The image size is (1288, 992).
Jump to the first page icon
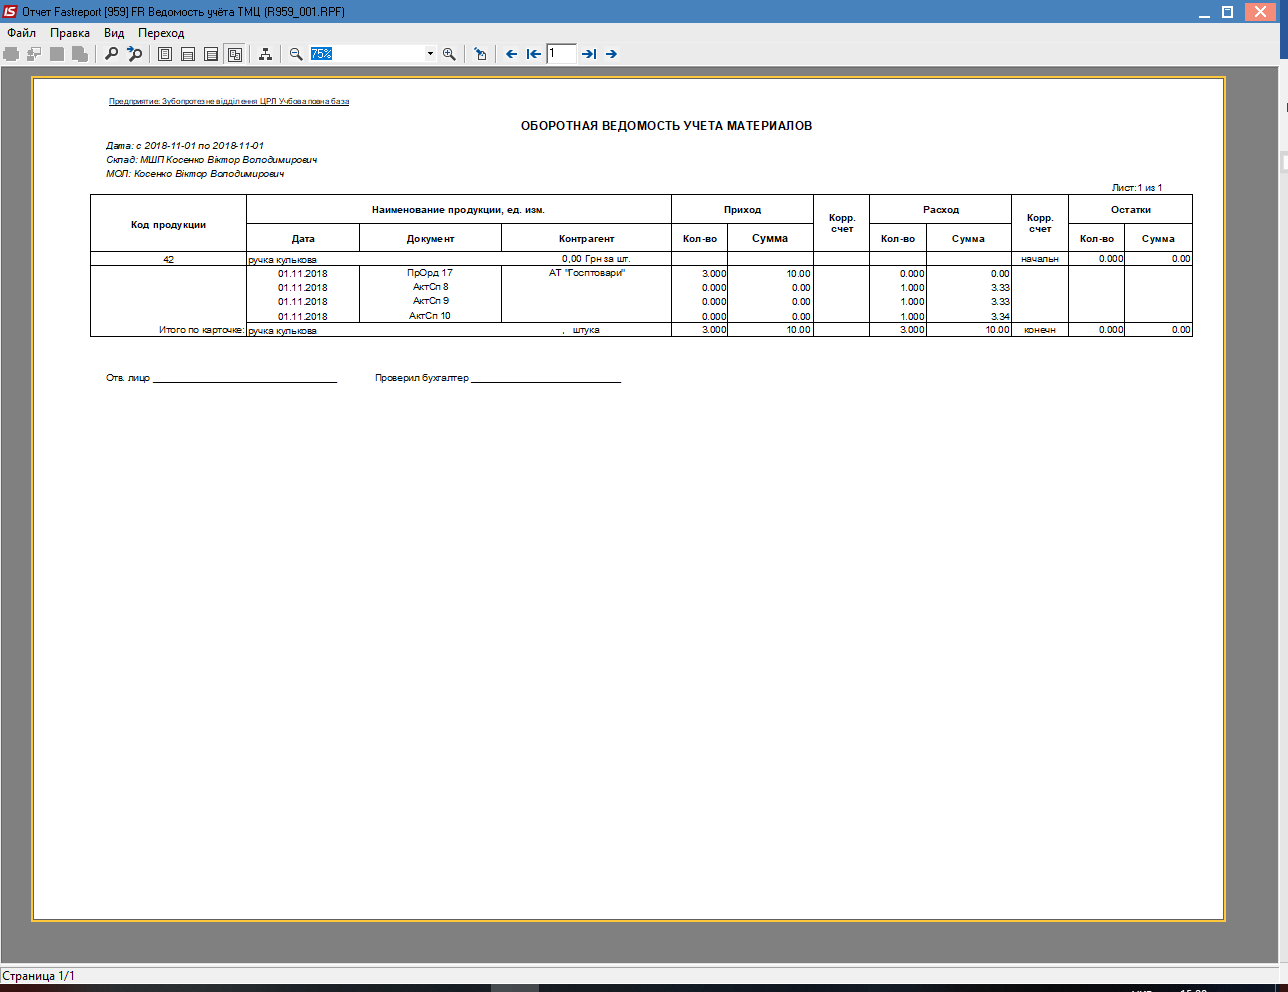pos(534,54)
